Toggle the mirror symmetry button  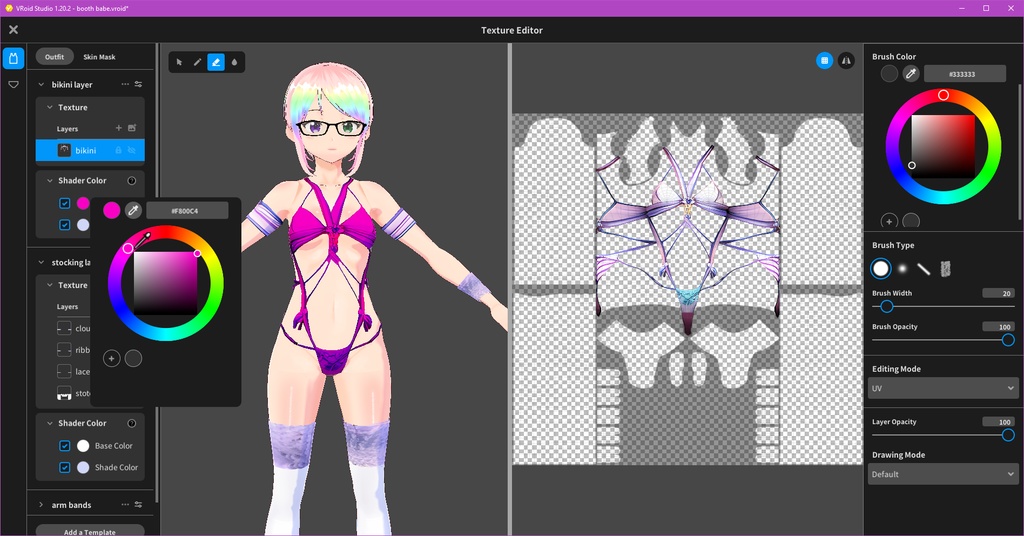coord(846,61)
